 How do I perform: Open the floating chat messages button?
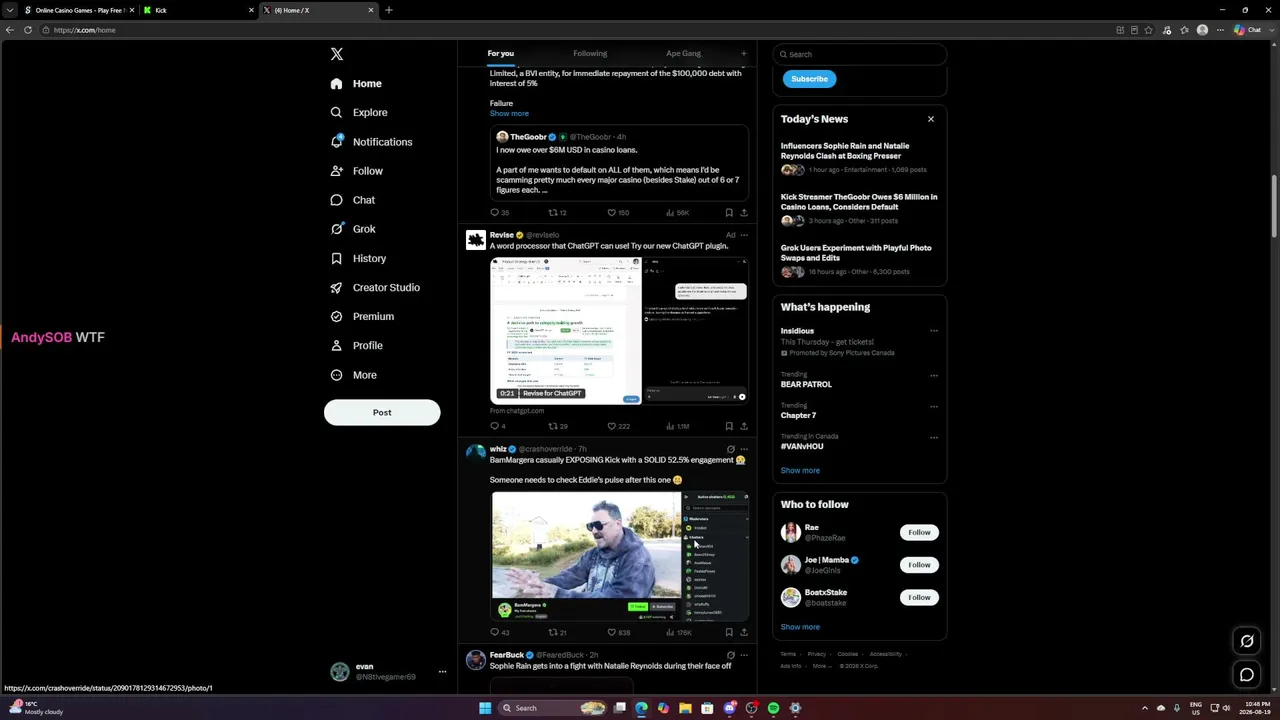[1247, 675]
